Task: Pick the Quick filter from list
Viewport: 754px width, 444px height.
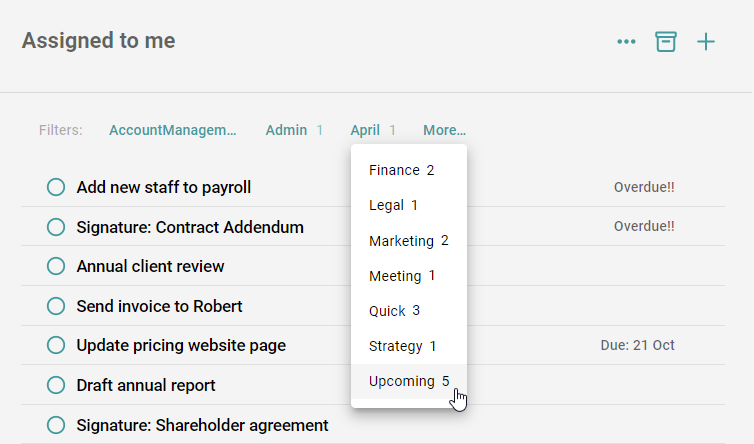Action: [394, 310]
